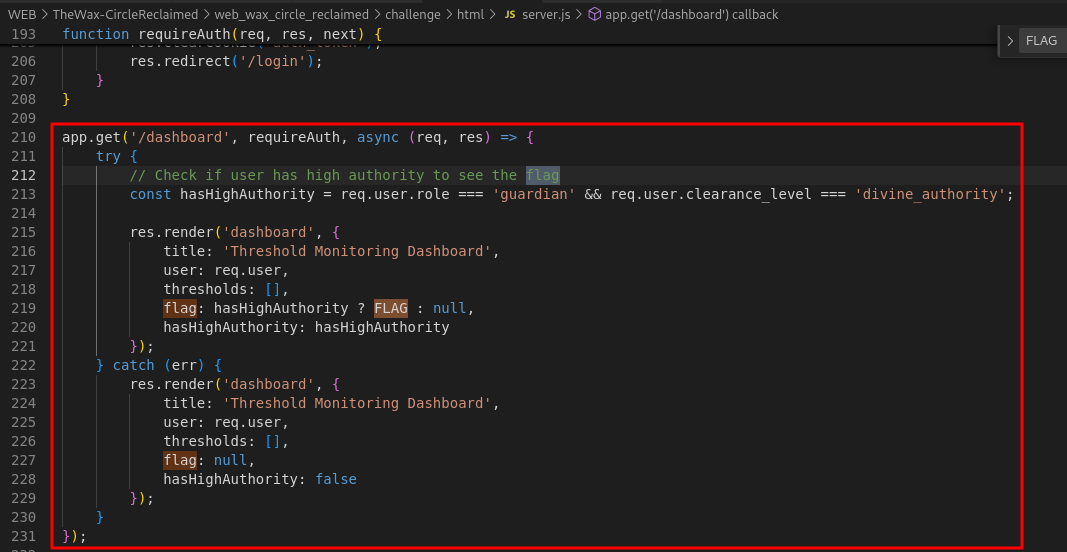Screen dimensions: 1067x552
Task: Select the html breadcrumb item
Action: pyautogui.click(x=470, y=15)
